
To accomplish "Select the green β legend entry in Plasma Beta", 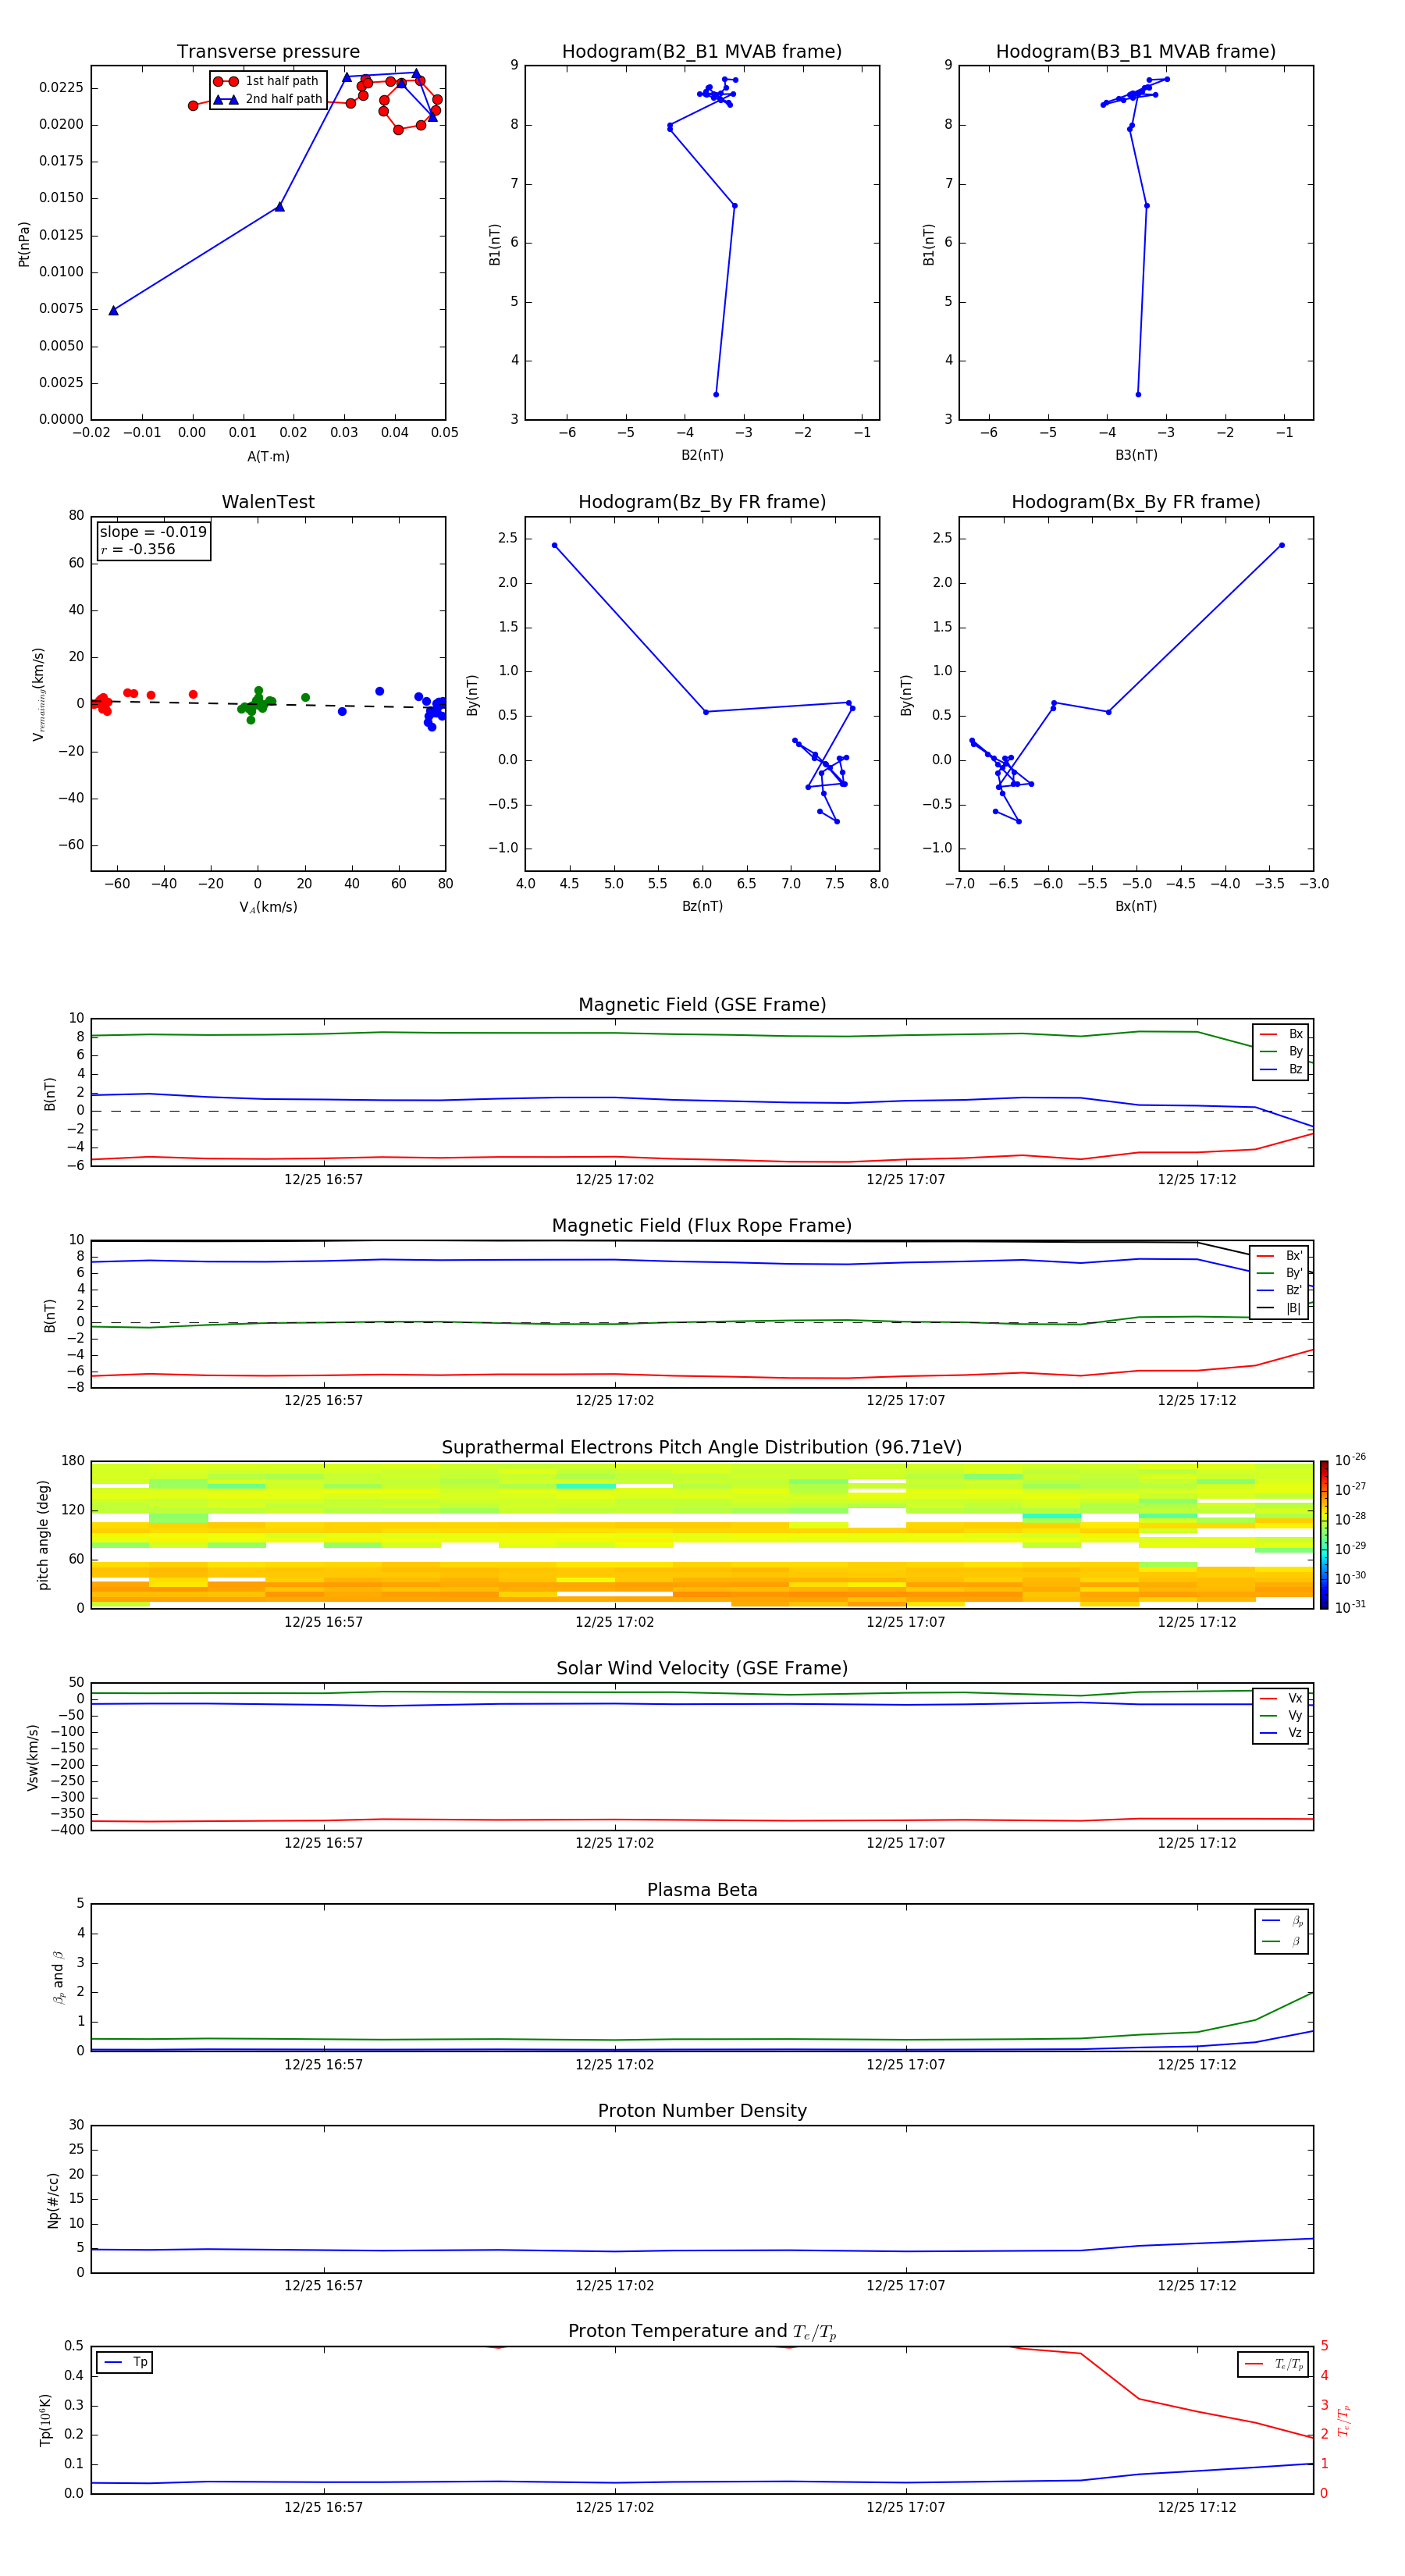I will pos(1282,1941).
